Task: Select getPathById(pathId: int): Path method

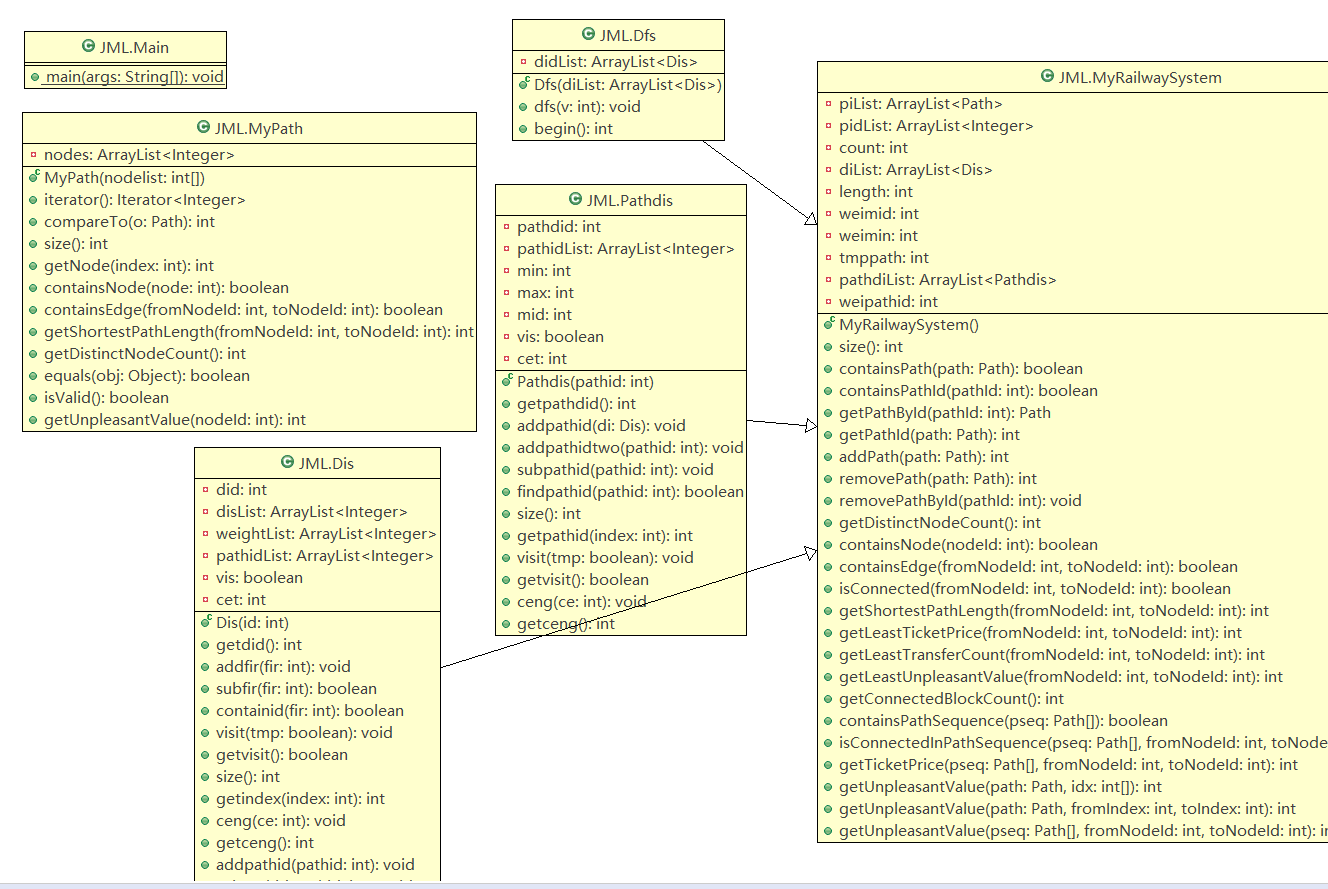Action: 944,412
